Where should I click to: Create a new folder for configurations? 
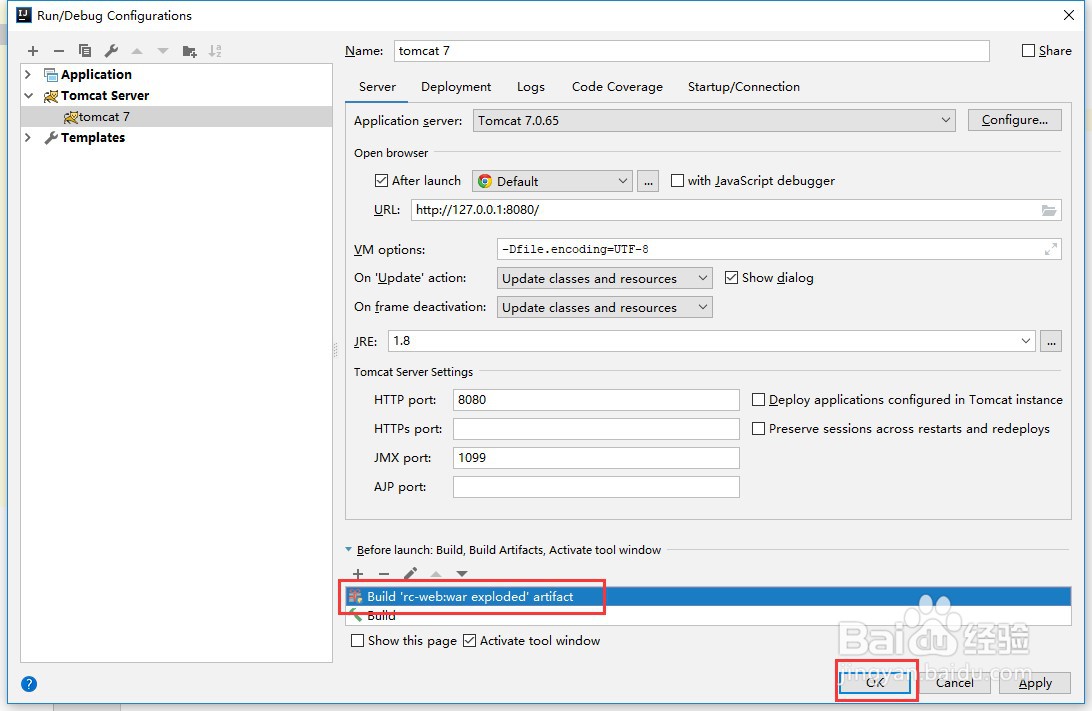click(x=189, y=51)
